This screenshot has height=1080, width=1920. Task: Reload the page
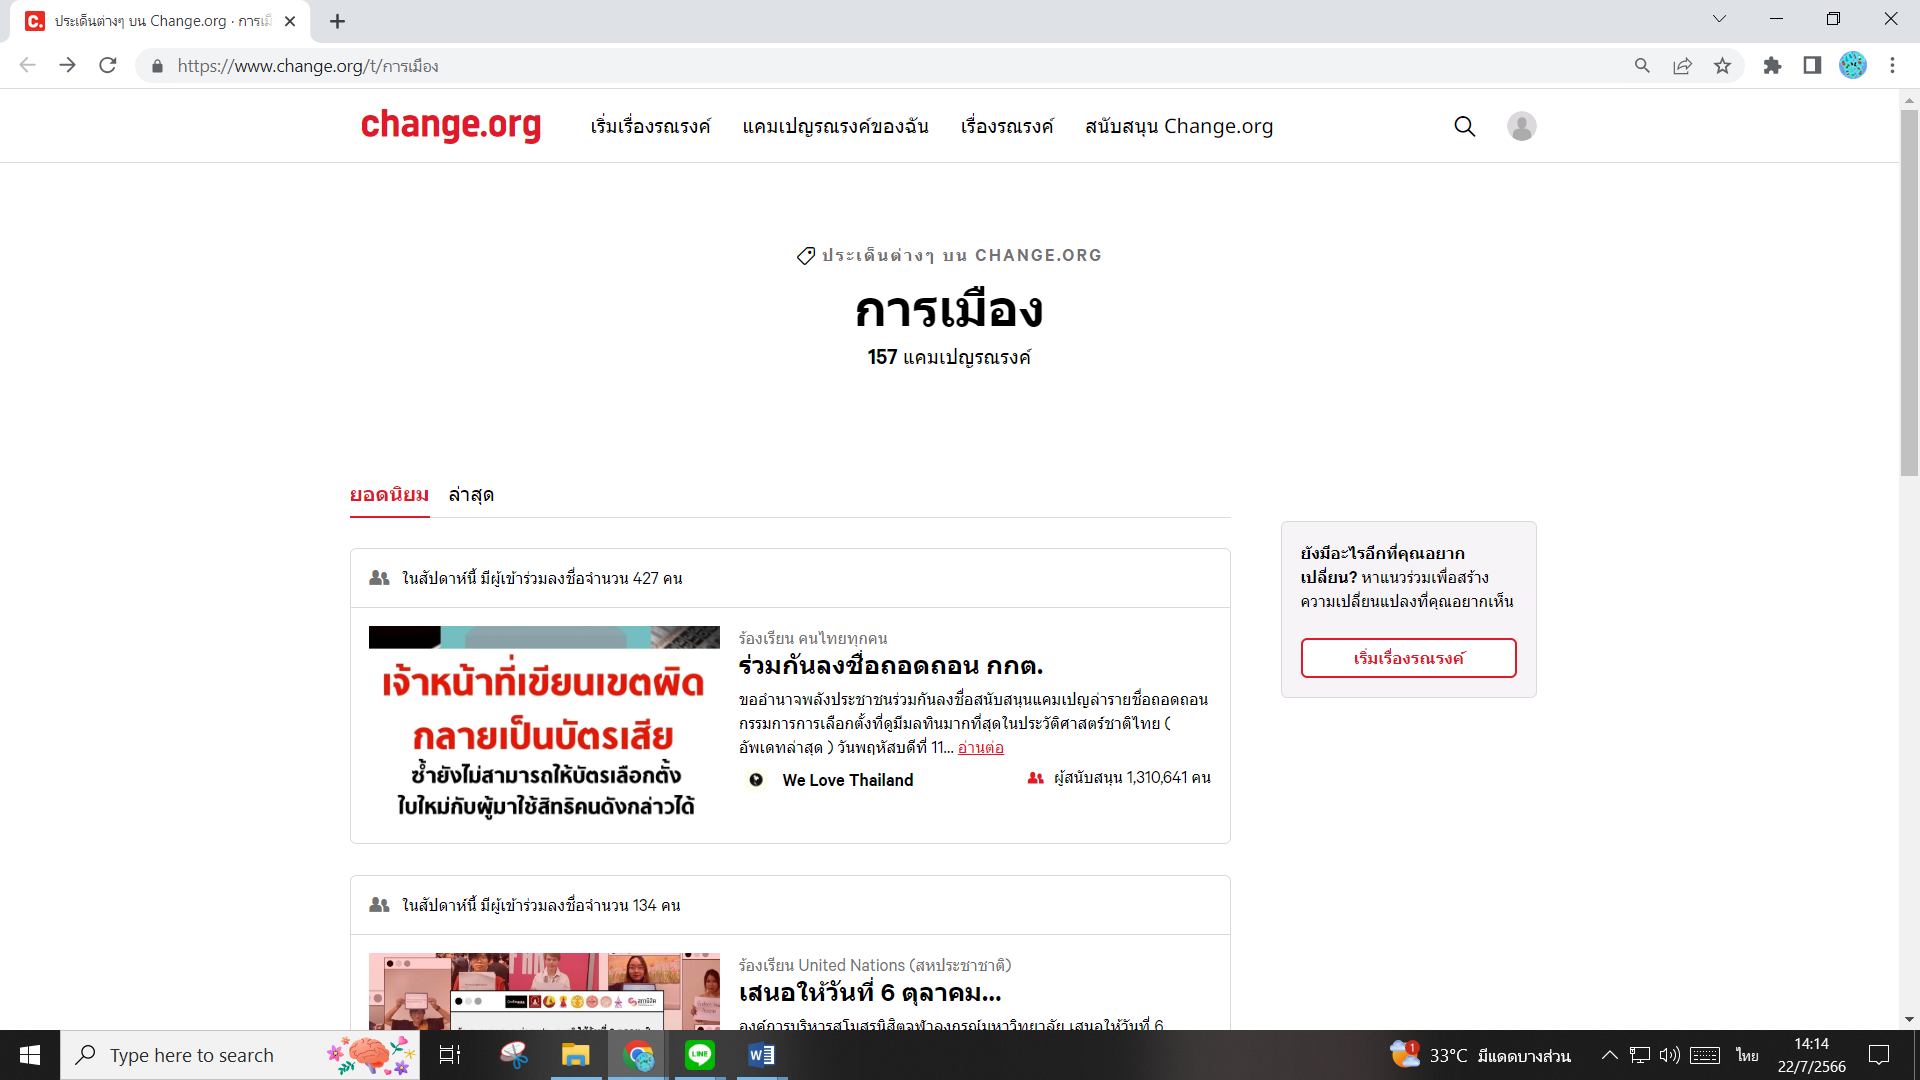108,65
